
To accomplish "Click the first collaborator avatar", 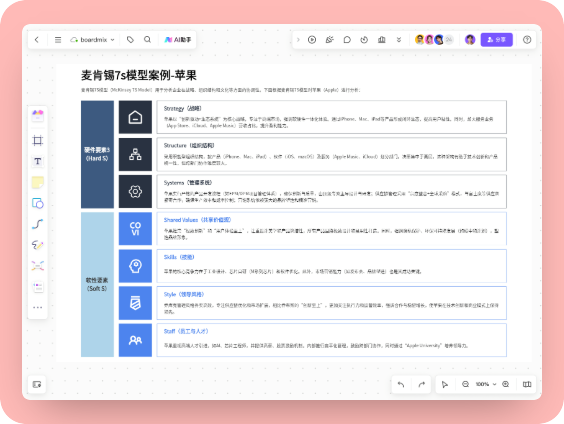I will 420,40.
